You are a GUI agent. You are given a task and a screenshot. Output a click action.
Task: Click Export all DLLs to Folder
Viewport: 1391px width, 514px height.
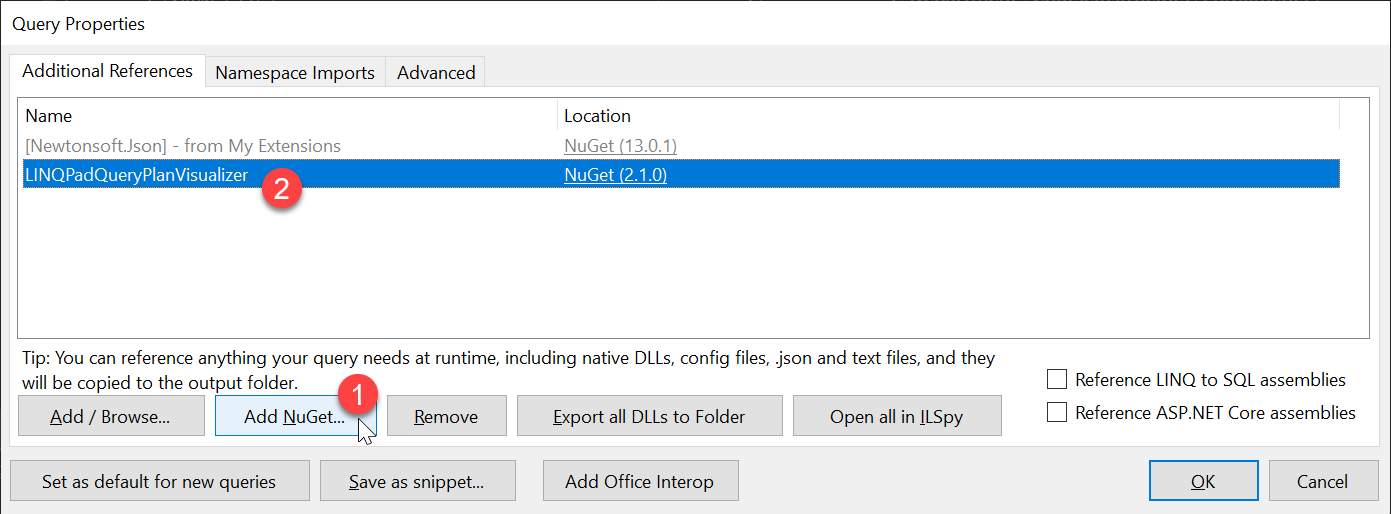[649, 416]
